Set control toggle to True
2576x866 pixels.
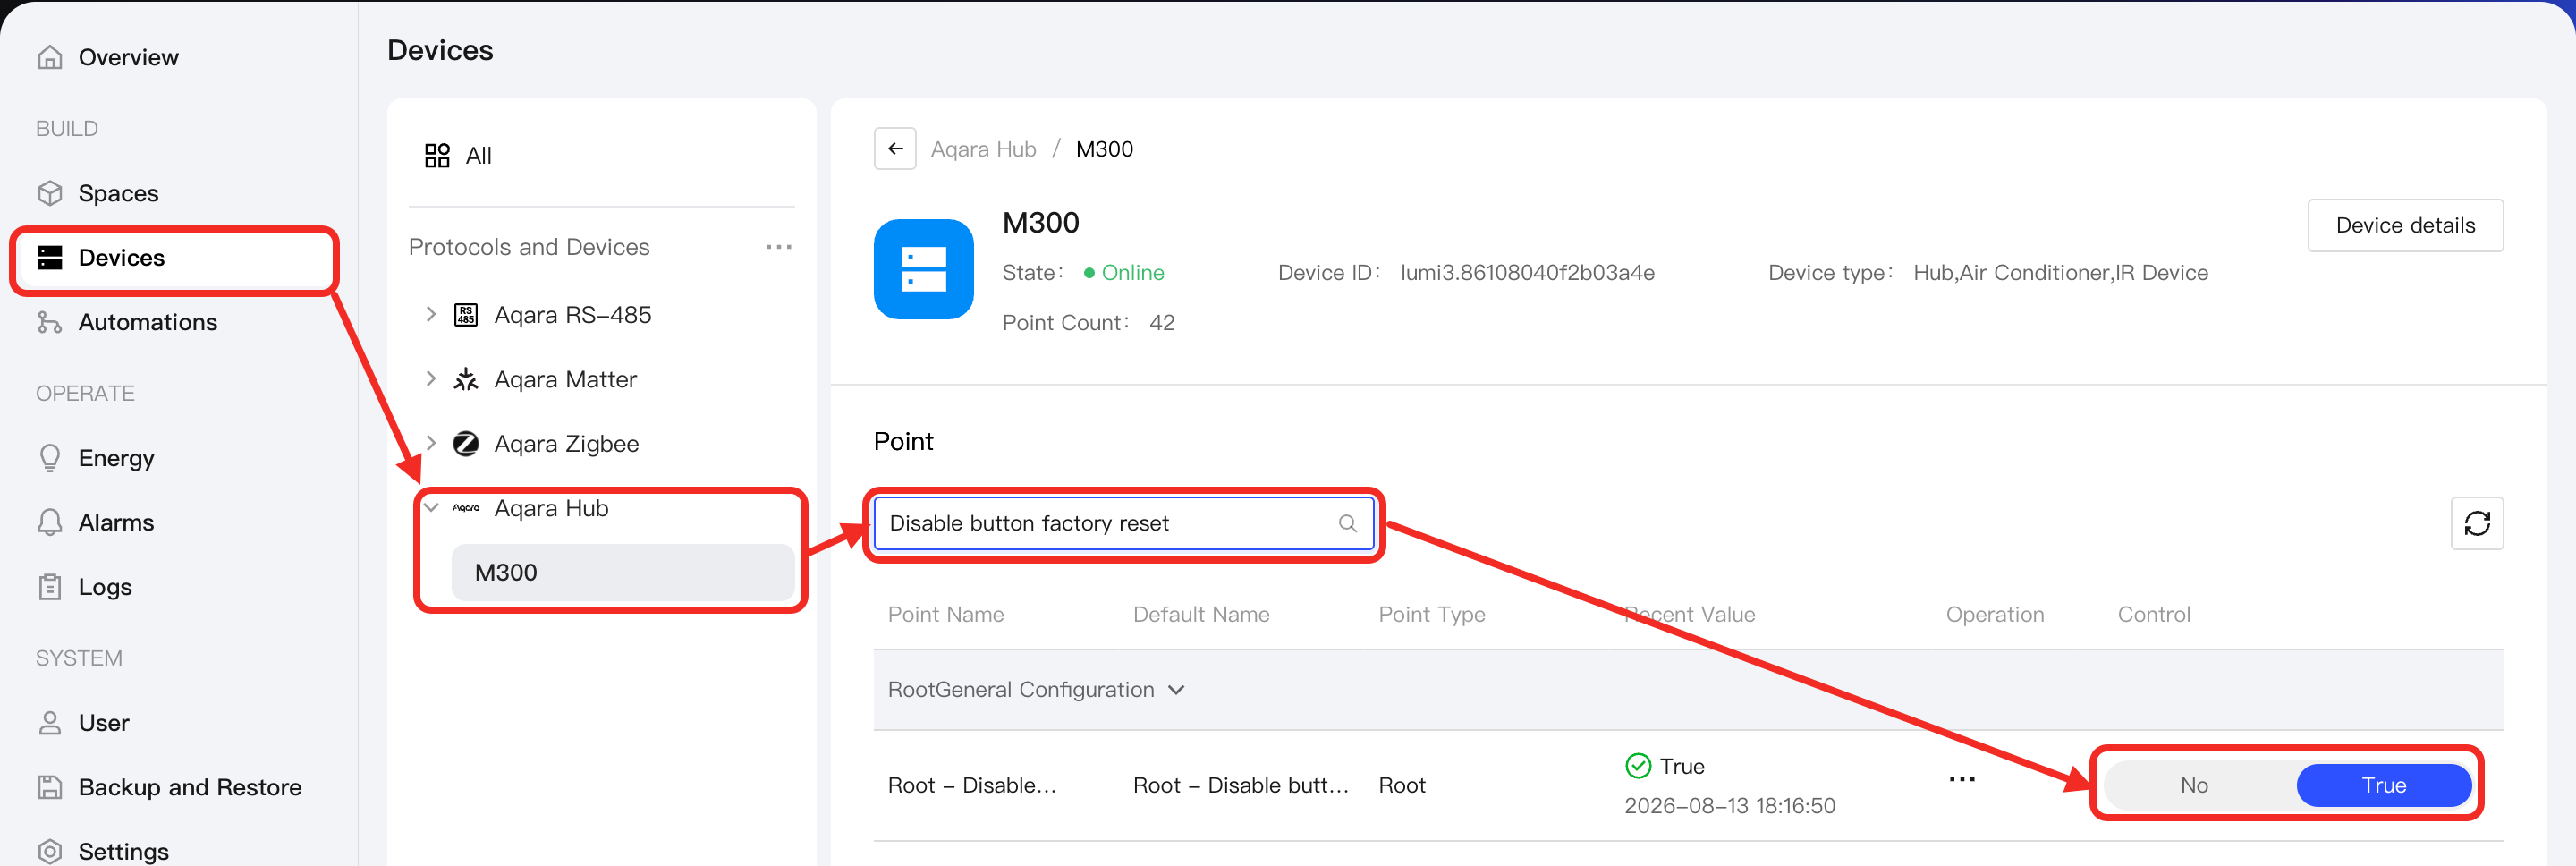[2383, 785]
